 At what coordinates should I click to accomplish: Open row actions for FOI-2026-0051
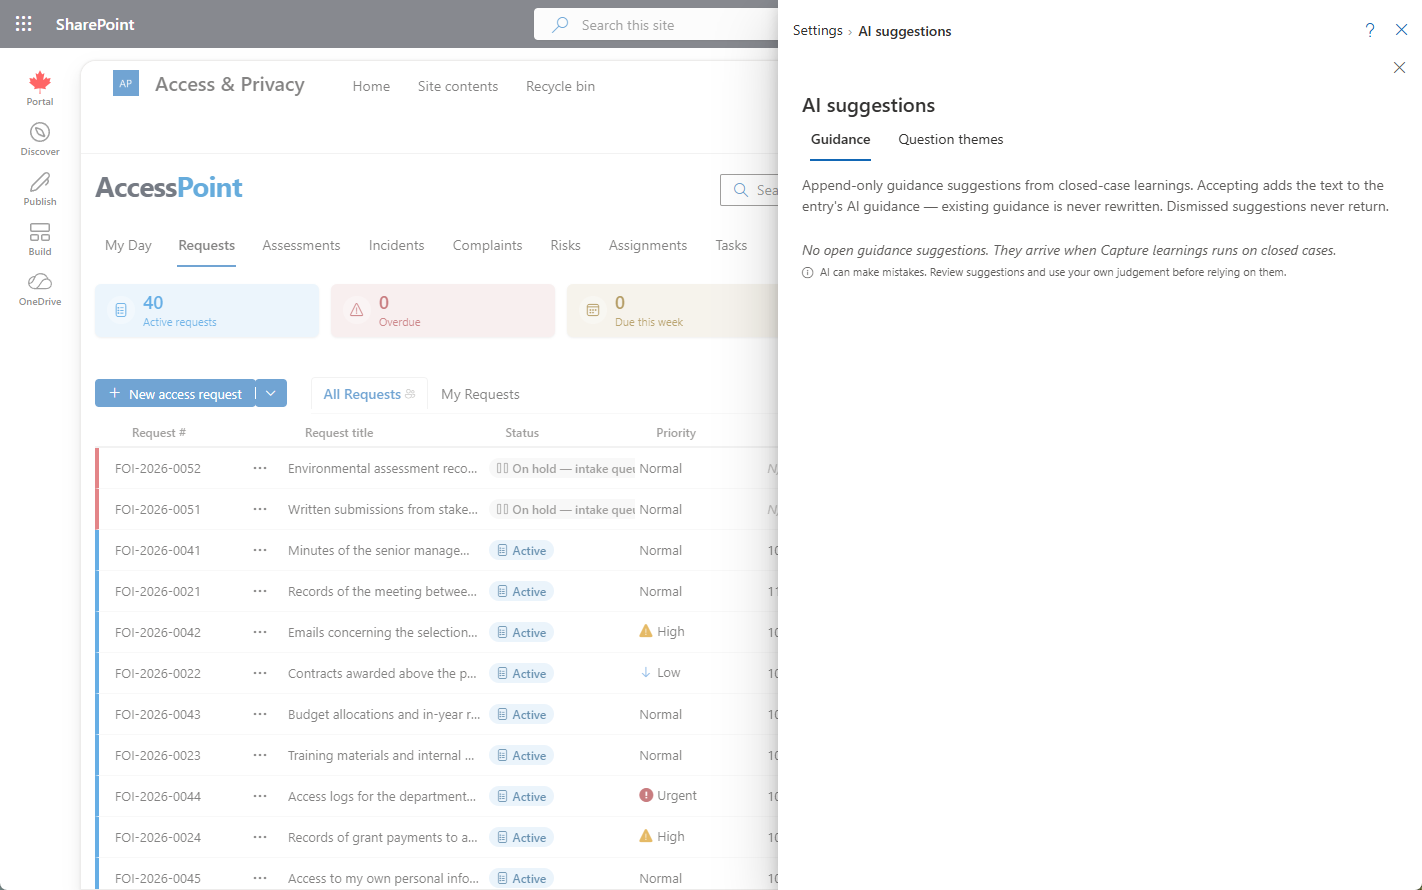(260, 509)
